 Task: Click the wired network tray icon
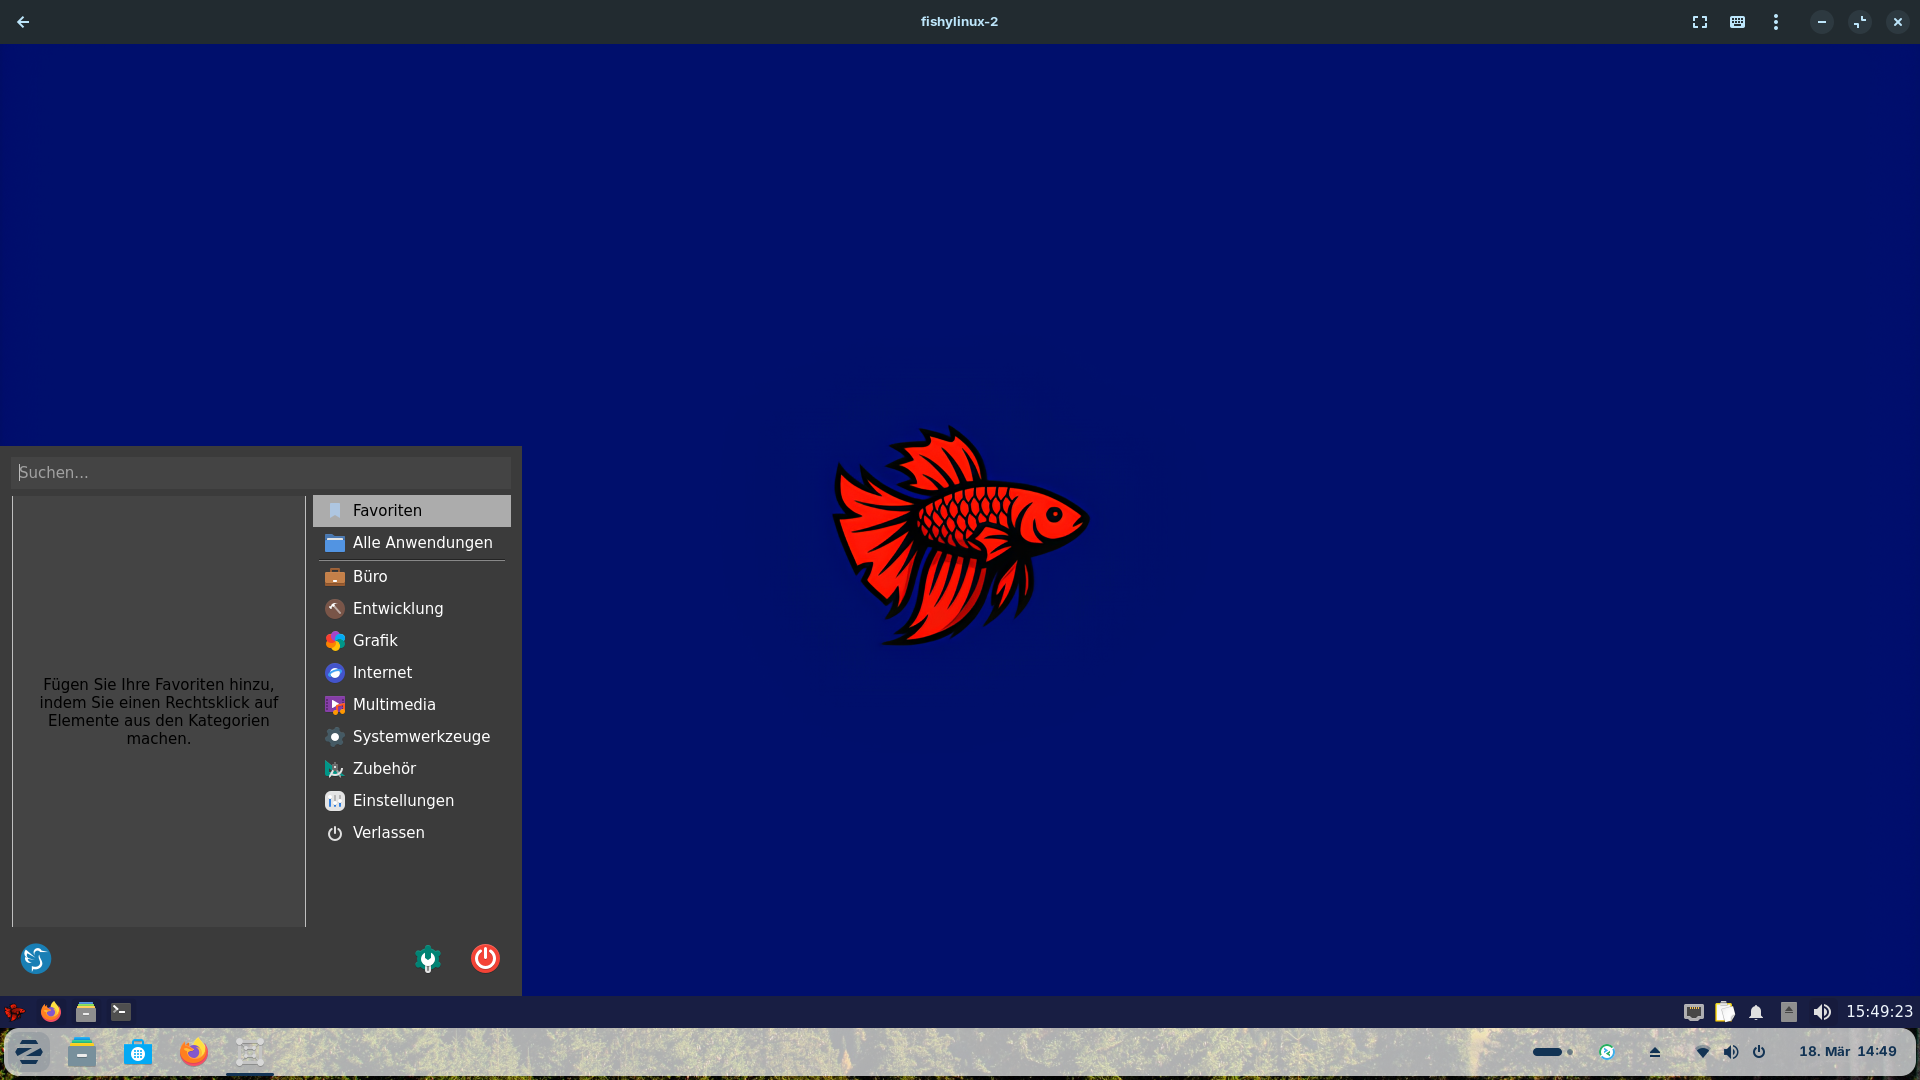pyautogui.click(x=1694, y=1012)
